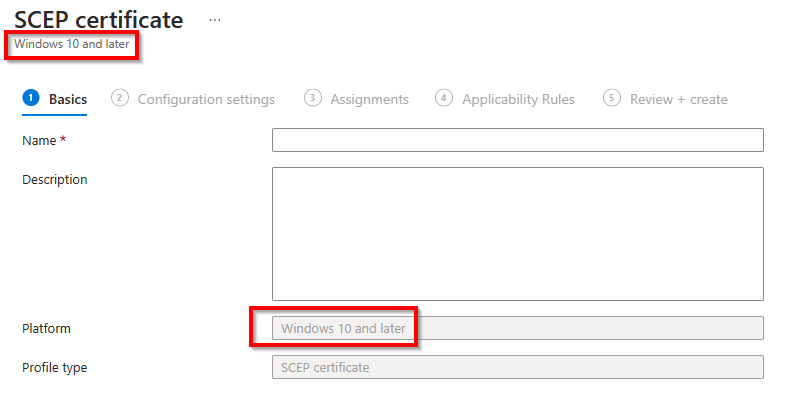The width and height of the screenshot is (786, 403).
Task: Go to Configuration settings step
Action: tap(193, 99)
